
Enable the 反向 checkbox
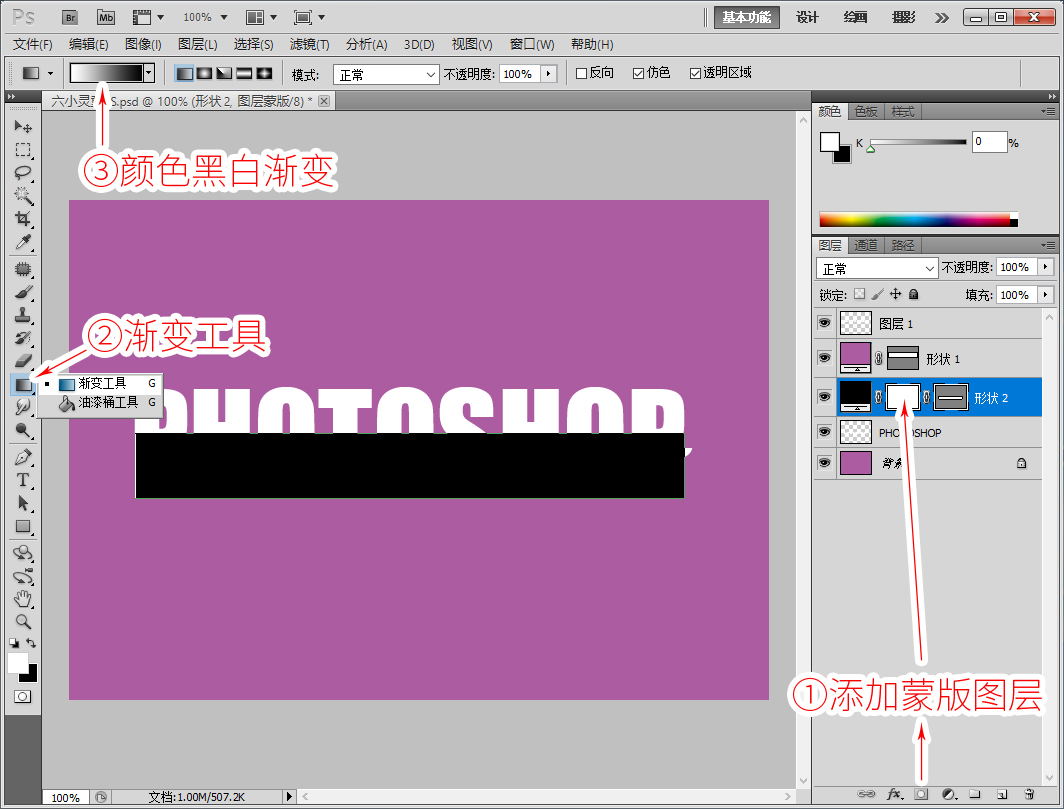coord(582,73)
